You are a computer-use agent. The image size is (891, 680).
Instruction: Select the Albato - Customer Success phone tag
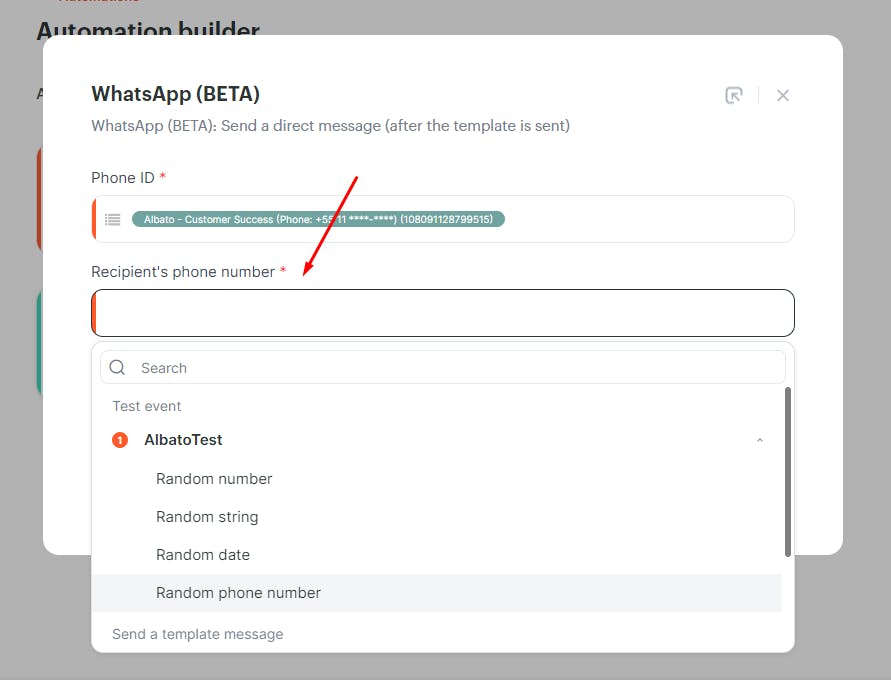pos(318,219)
